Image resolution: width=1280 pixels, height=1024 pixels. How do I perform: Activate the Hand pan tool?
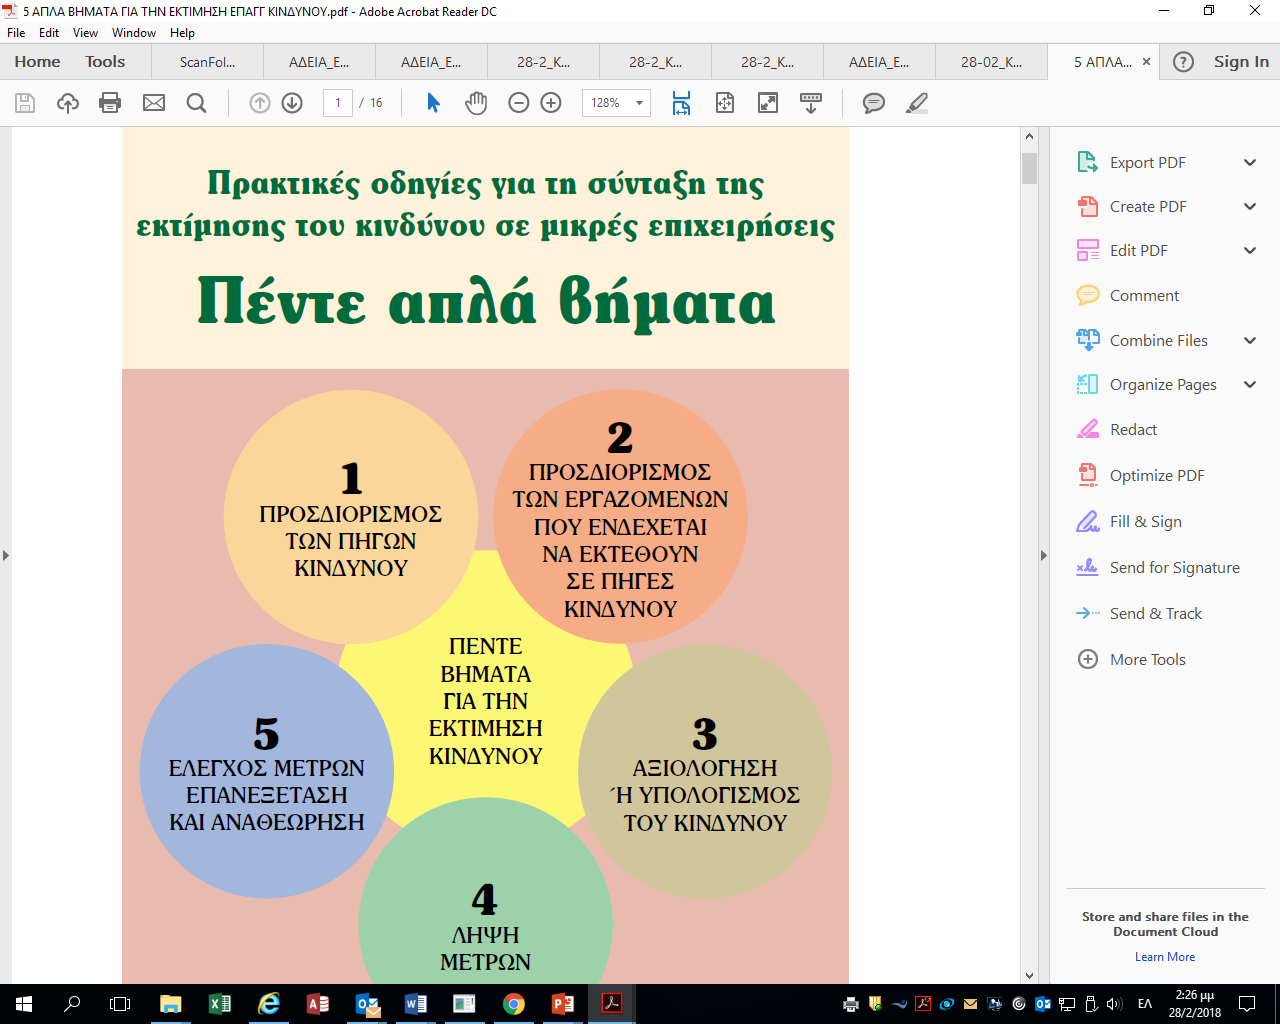(476, 103)
